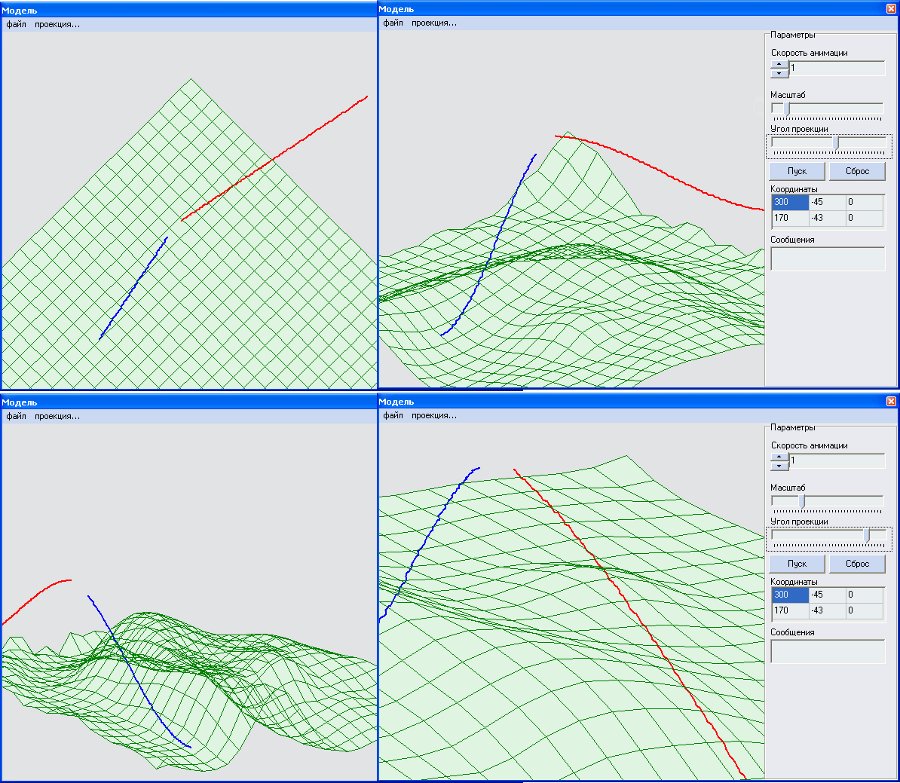The image size is (900, 783).
Task: Click the Сообщения message box in lower-right window
Action: 828,651
